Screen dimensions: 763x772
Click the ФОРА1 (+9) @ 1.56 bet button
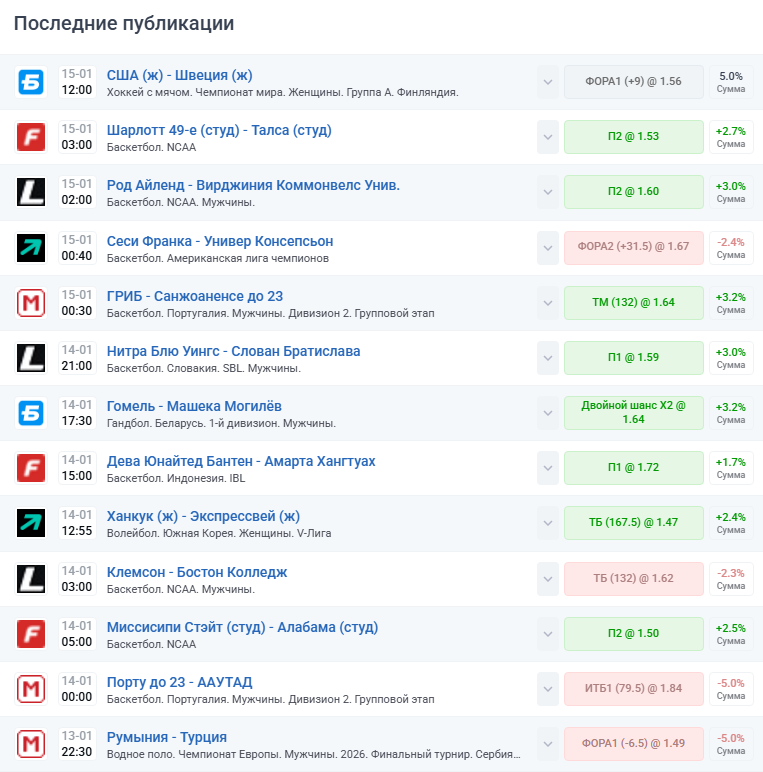coord(633,81)
